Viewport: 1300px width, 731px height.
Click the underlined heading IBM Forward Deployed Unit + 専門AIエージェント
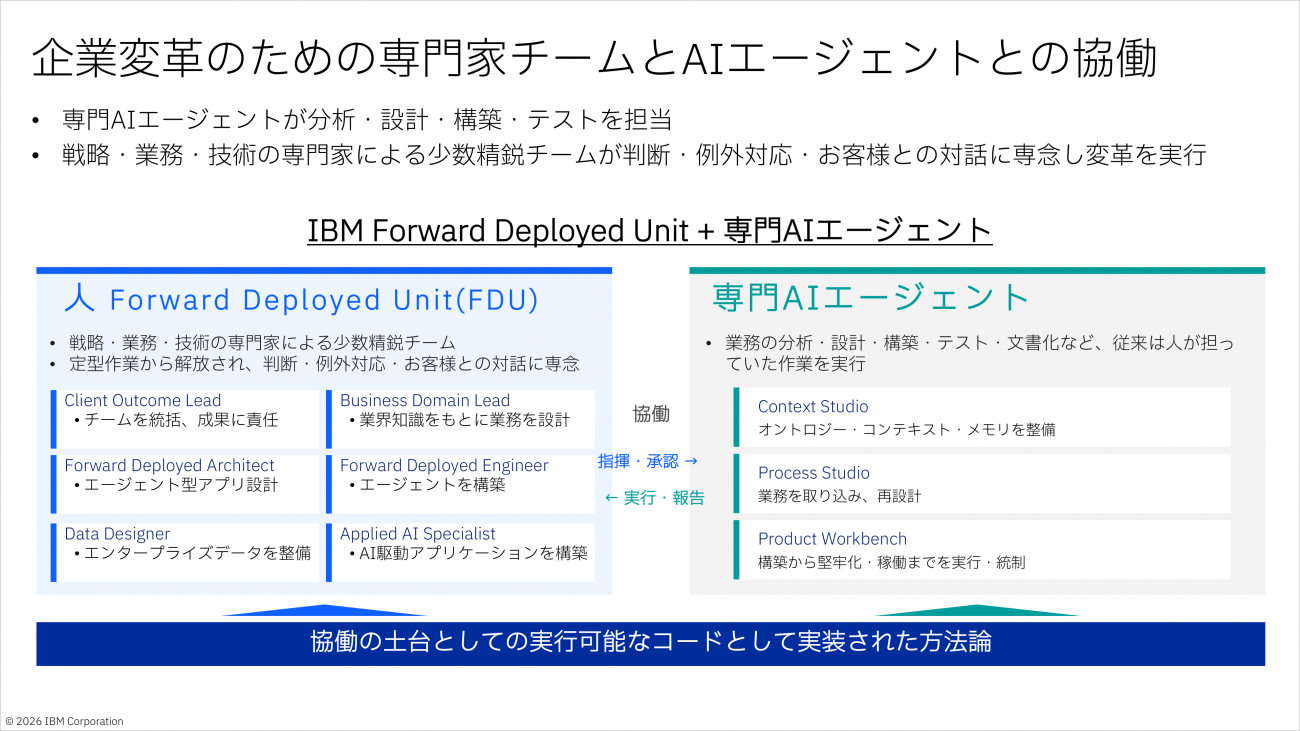coord(650,230)
